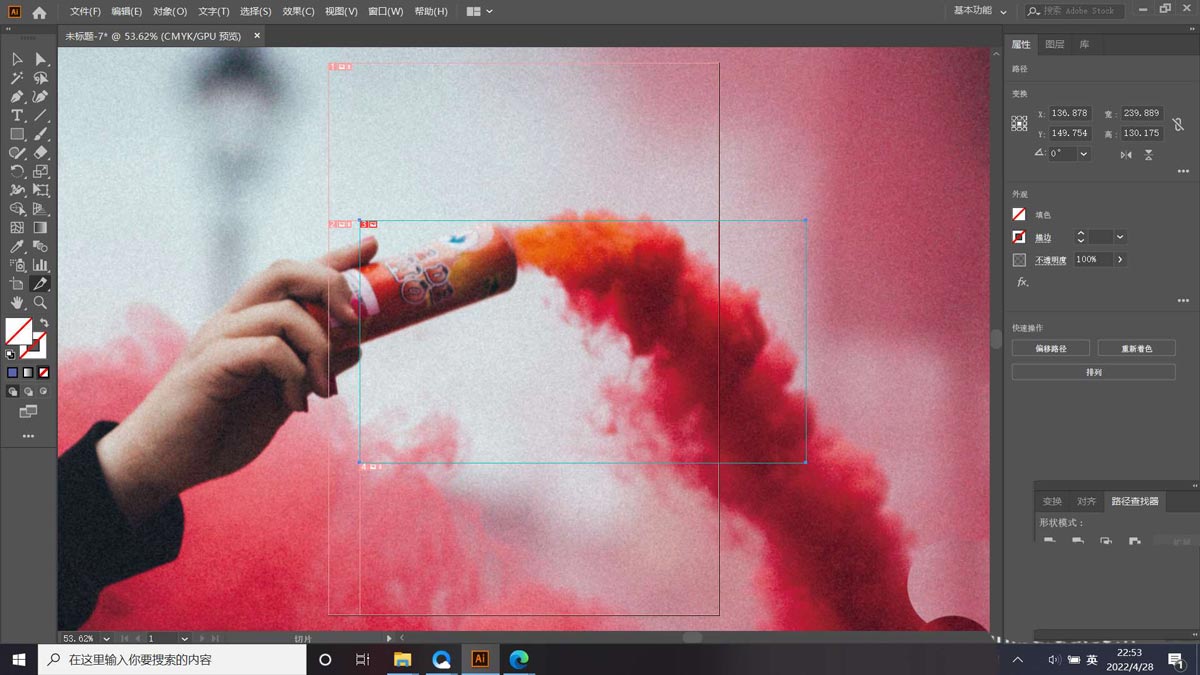Screen dimensions: 1200x675
Task: Select the Direct Selection tool
Action: [40, 60]
